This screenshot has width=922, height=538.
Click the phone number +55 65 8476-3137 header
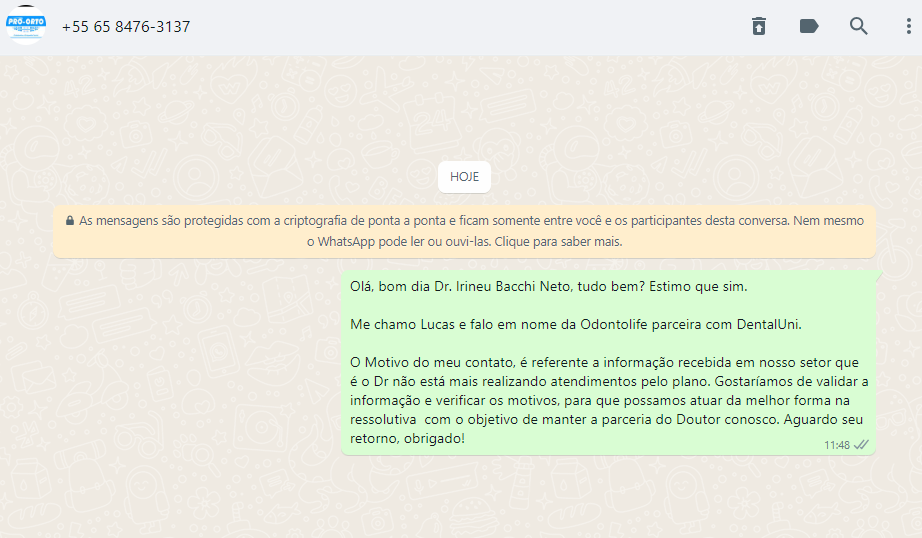tap(126, 27)
